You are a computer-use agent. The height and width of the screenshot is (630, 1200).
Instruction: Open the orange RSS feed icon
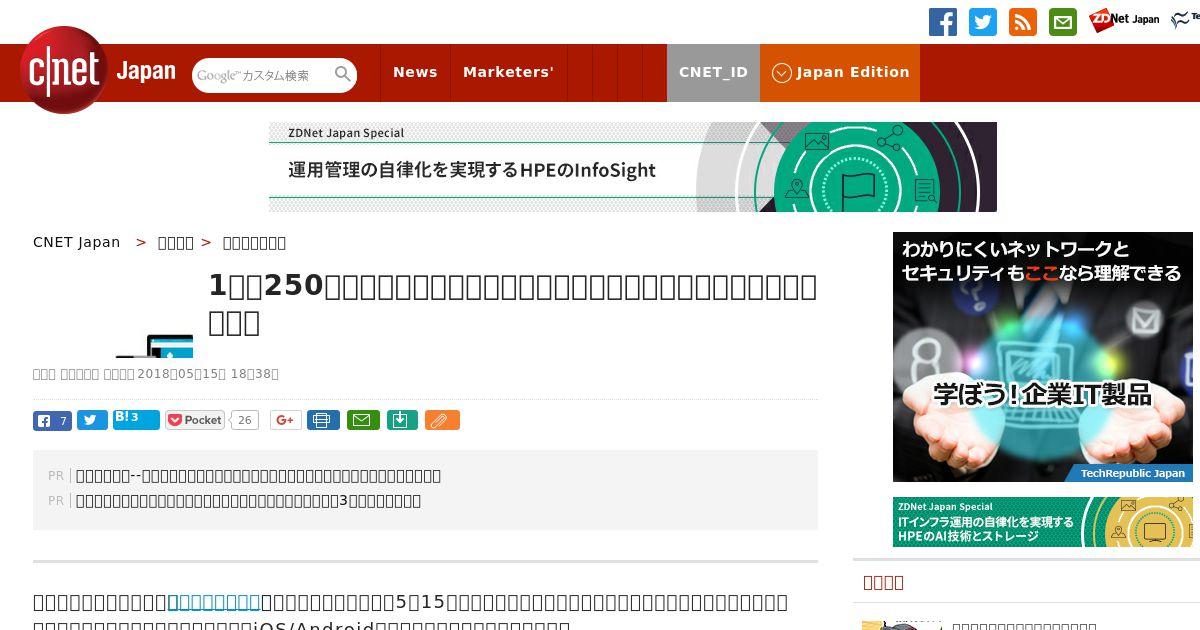coord(1023,22)
